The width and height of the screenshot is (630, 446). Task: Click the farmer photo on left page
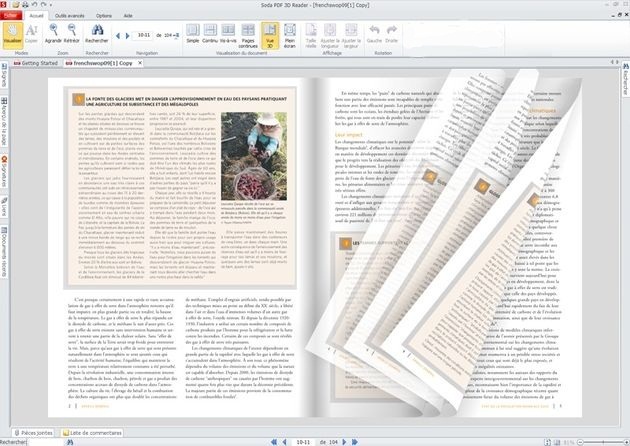click(254, 156)
